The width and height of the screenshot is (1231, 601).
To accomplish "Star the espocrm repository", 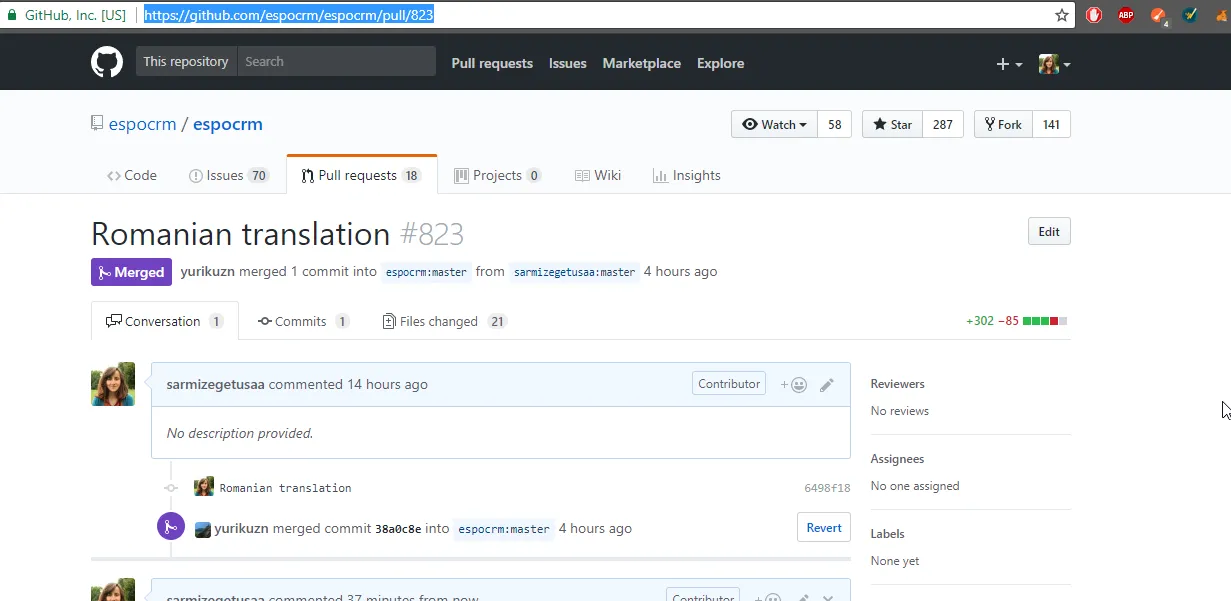I will 892,124.
